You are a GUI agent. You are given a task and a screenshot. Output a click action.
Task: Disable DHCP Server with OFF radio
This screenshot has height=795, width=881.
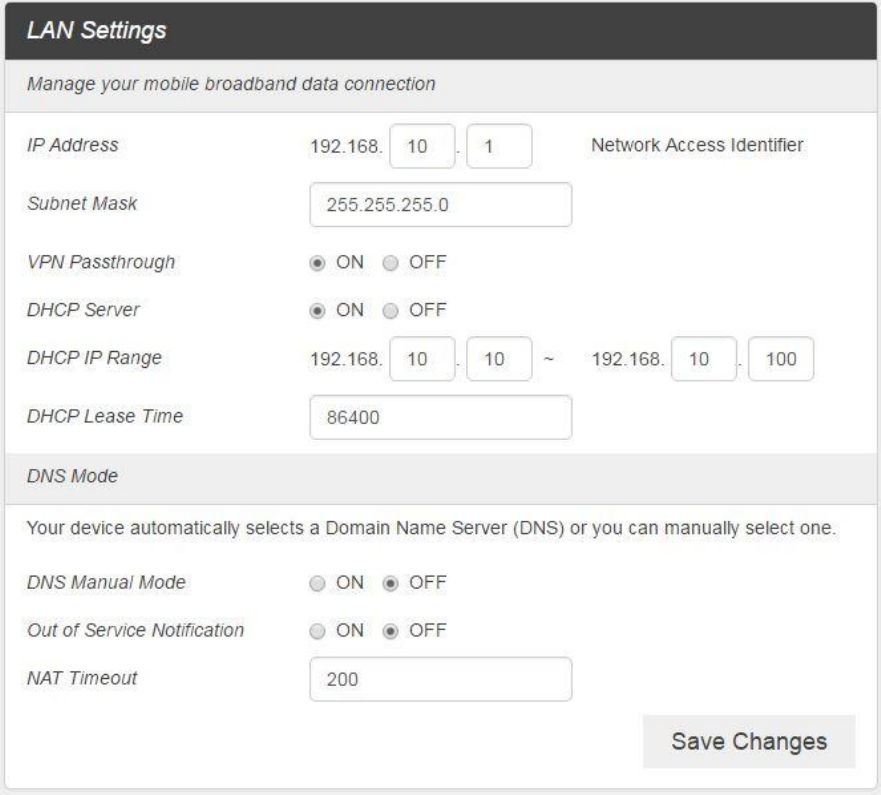(390, 310)
